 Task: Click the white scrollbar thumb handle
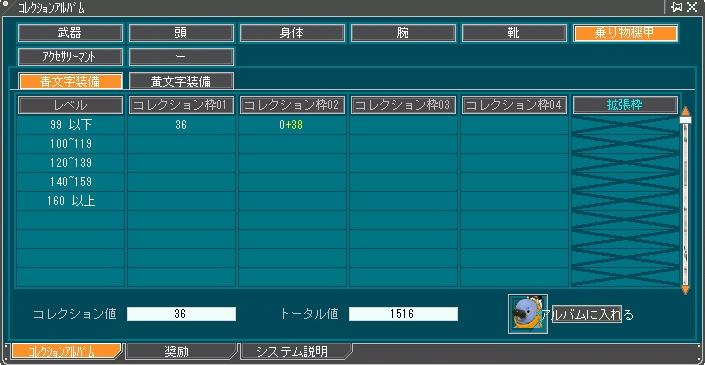(x=685, y=120)
